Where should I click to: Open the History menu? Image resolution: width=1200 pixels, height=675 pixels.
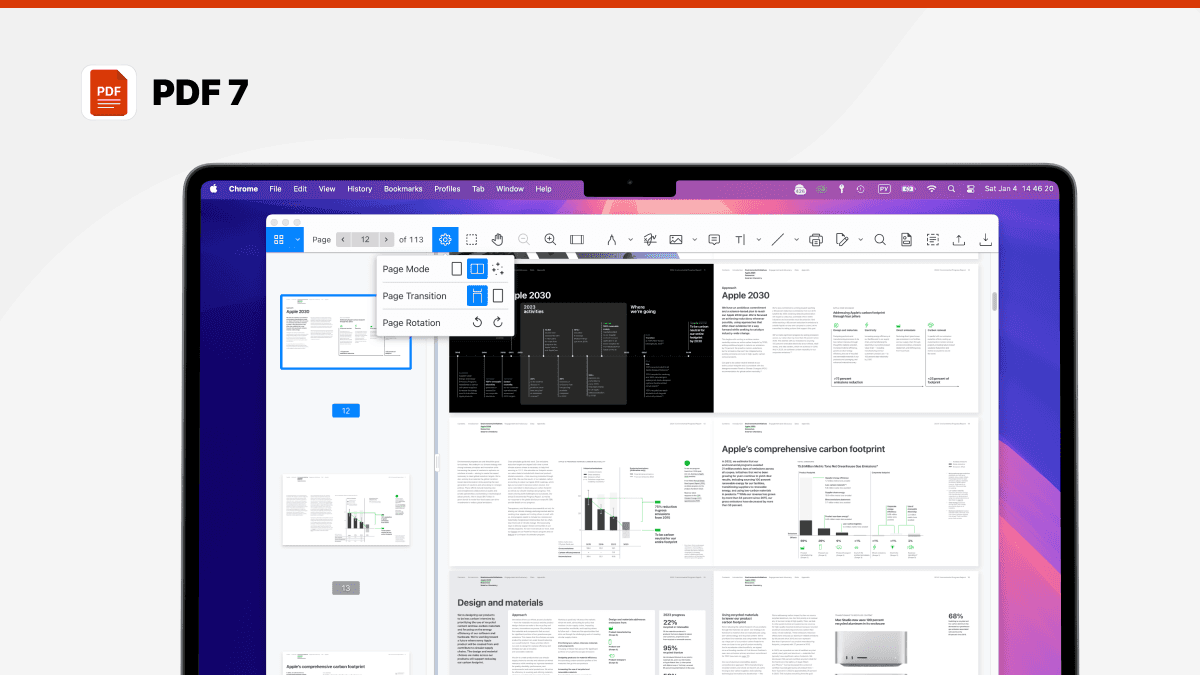[360, 188]
